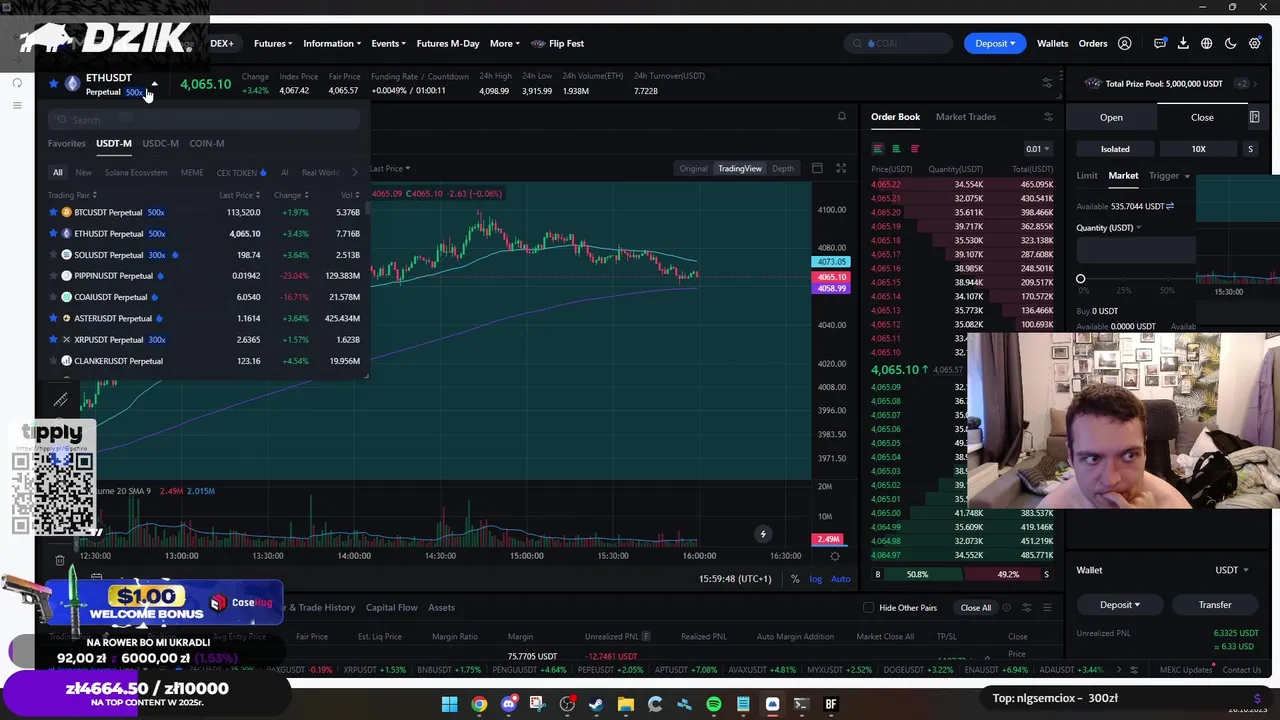Check the Hide Other Pairs checkbox
The width and height of the screenshot is (1280, 720).
(868, 608)
